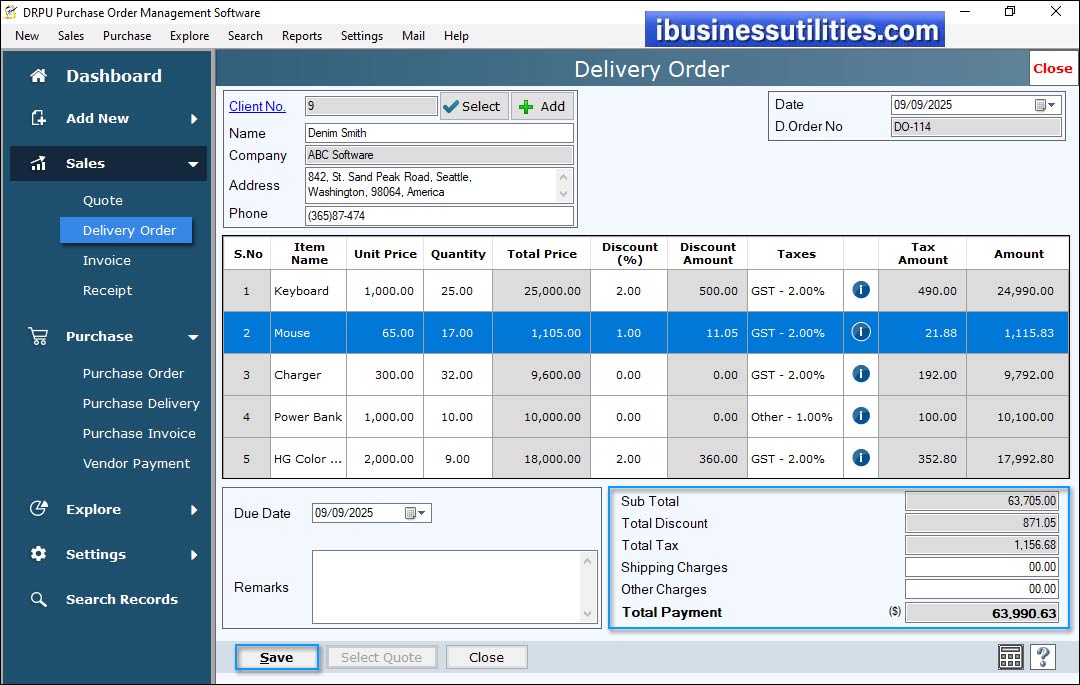The image size is (1080, 685).
Task: Click the Search Records magnifier icon
Action: pyautogui.click(x=38, y=599)
